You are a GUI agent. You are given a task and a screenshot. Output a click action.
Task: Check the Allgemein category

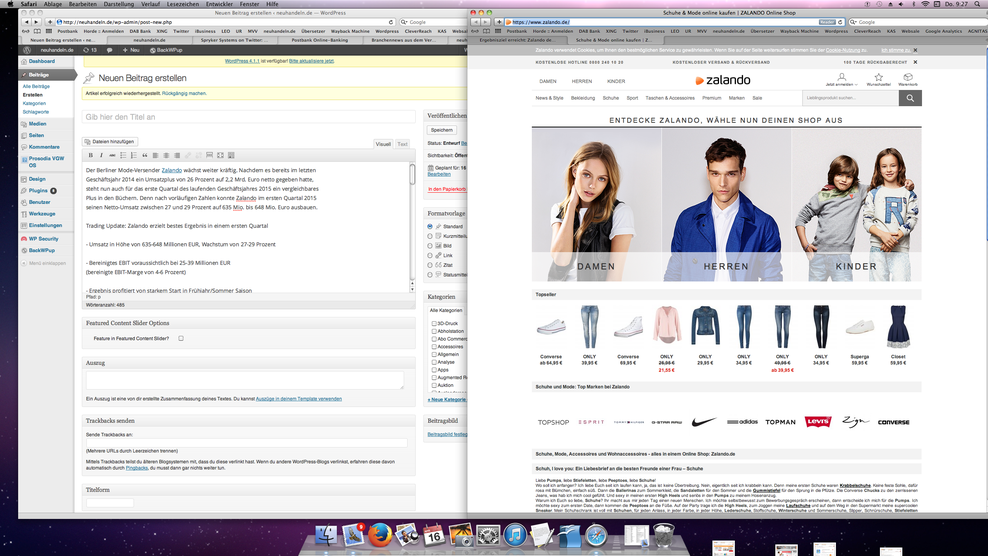[x=434, y=354]
